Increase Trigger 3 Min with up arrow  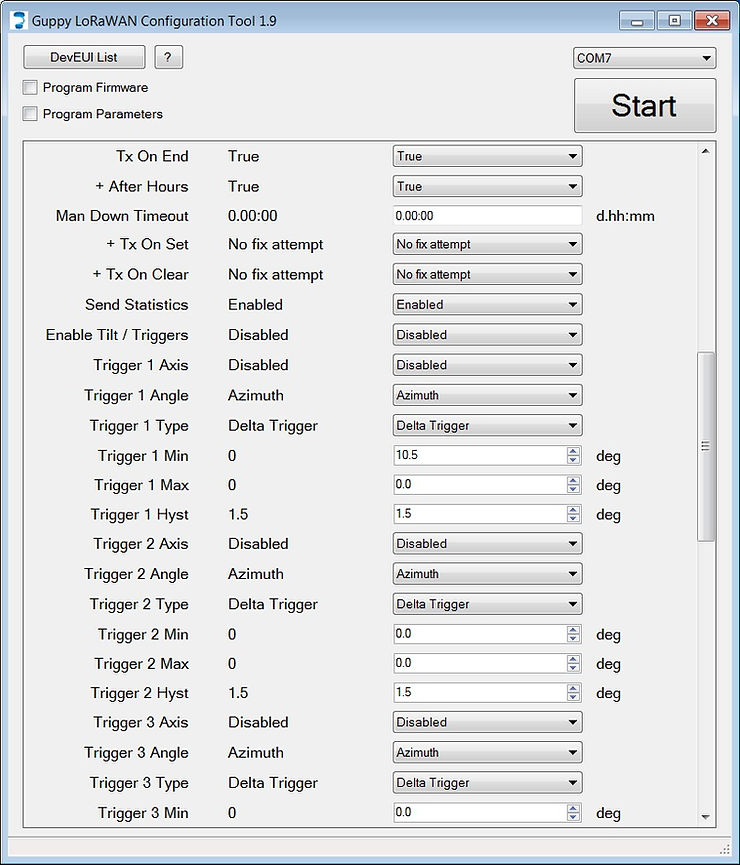coord(573,808)
